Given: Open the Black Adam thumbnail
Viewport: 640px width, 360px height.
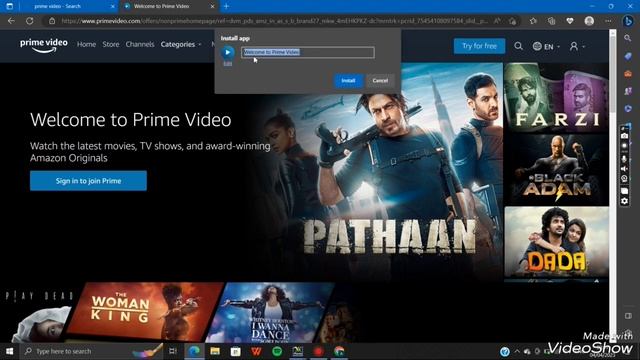Looking at the screenshot, I should (x=556, y=170).
